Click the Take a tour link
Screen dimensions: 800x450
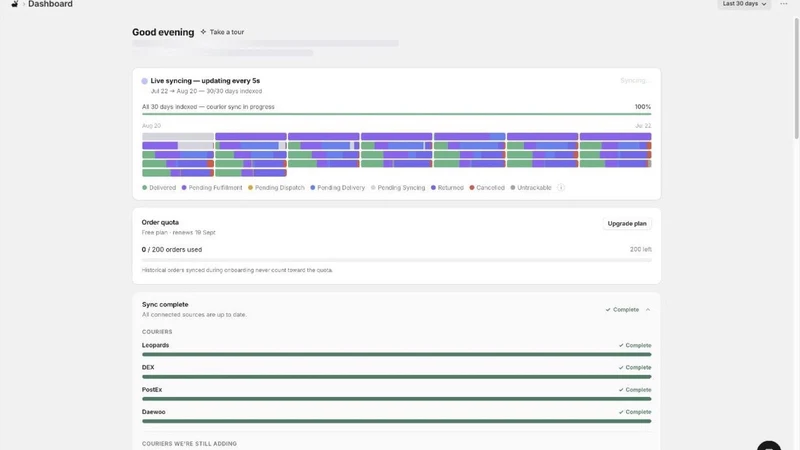pyautogui.click(x=227, y=32)
